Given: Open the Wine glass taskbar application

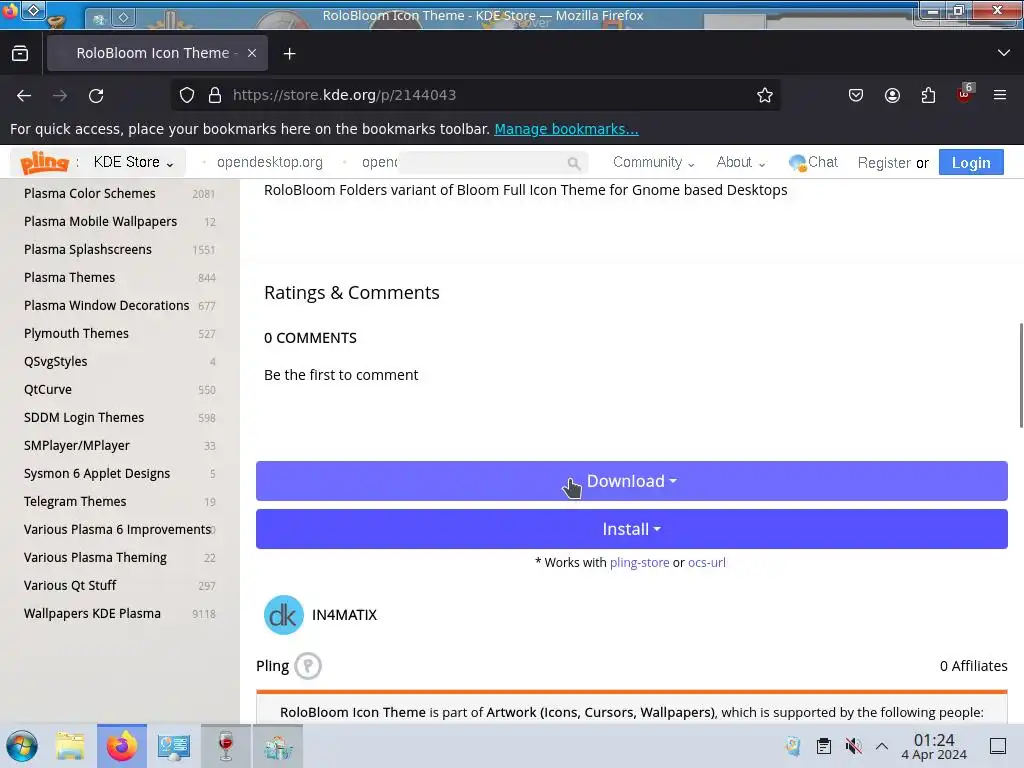Looking at the screenshot, I should (226, 746).
